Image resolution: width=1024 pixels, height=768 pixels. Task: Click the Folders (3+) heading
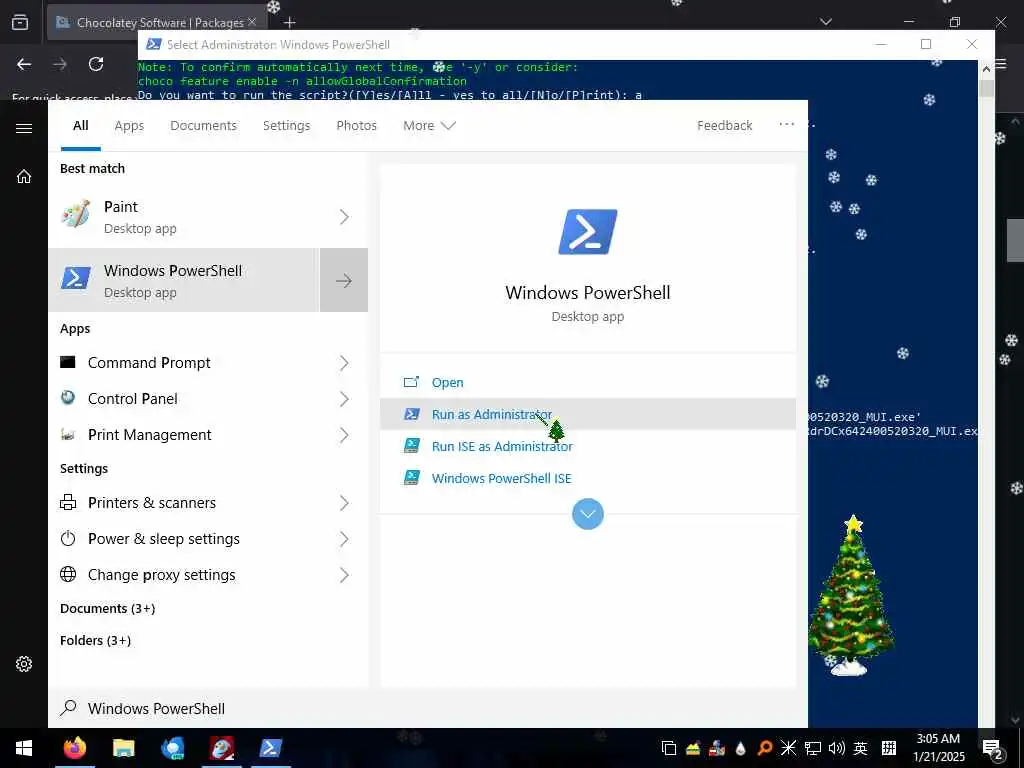coord(95,640)
